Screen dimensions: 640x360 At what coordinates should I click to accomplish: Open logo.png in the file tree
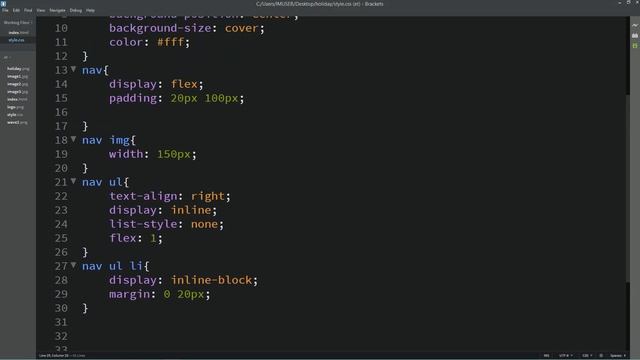click(x=15, y=107)
